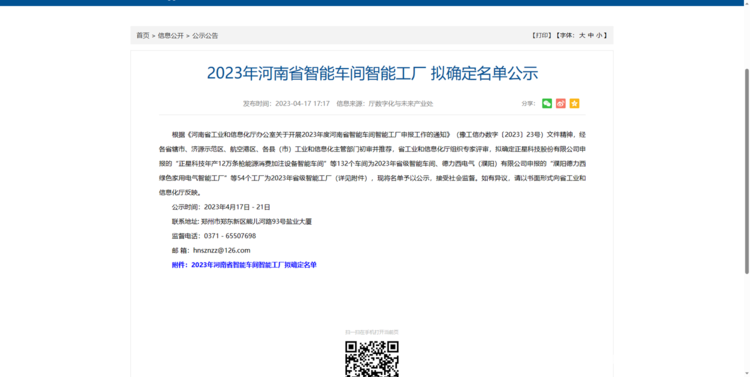
Task: Go to 首页 in the breadcrumb
Action: pos(143,35)
